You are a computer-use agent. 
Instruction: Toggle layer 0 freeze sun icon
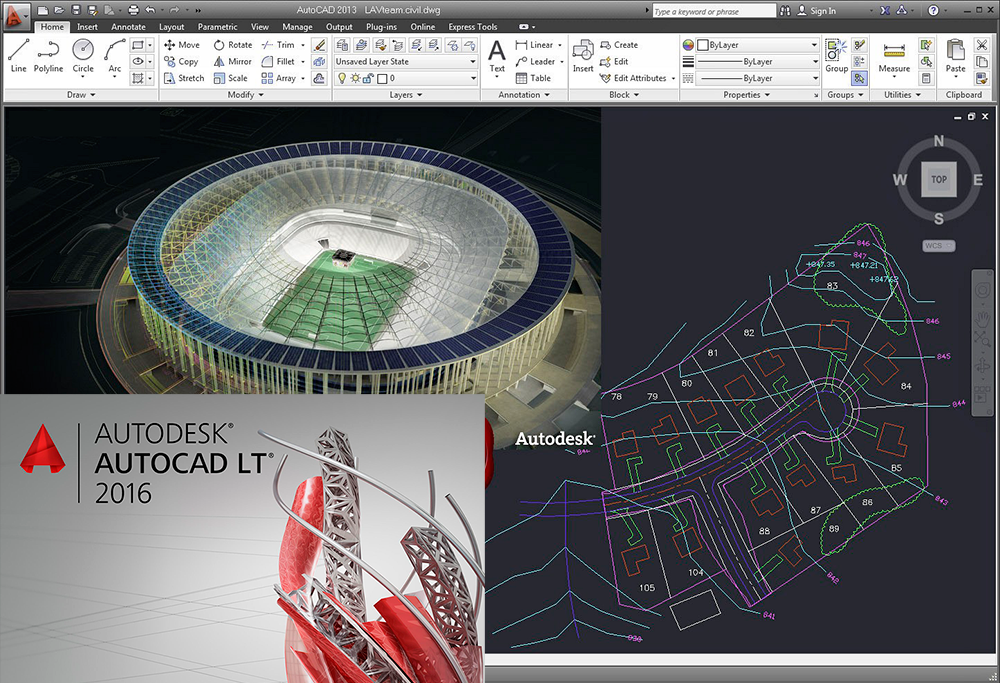355,78
